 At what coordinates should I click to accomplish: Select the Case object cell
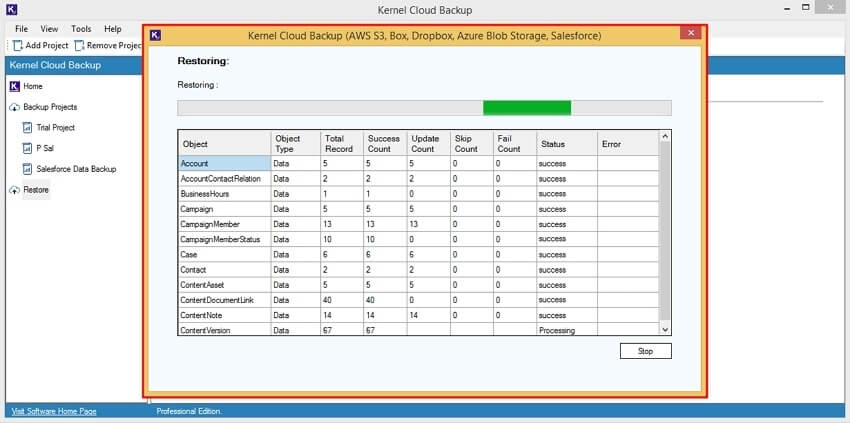click(x=224, y=254)
